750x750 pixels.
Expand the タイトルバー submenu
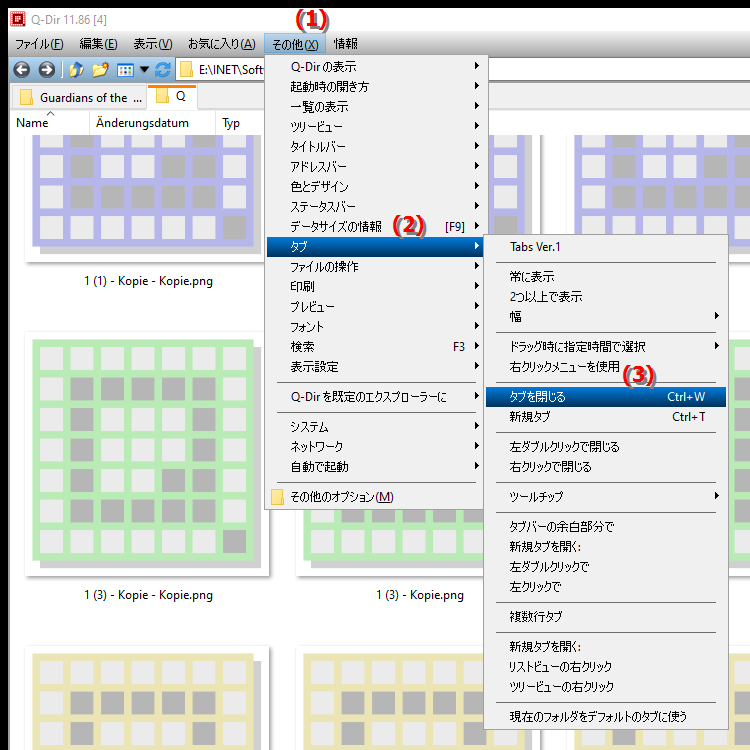375,146
